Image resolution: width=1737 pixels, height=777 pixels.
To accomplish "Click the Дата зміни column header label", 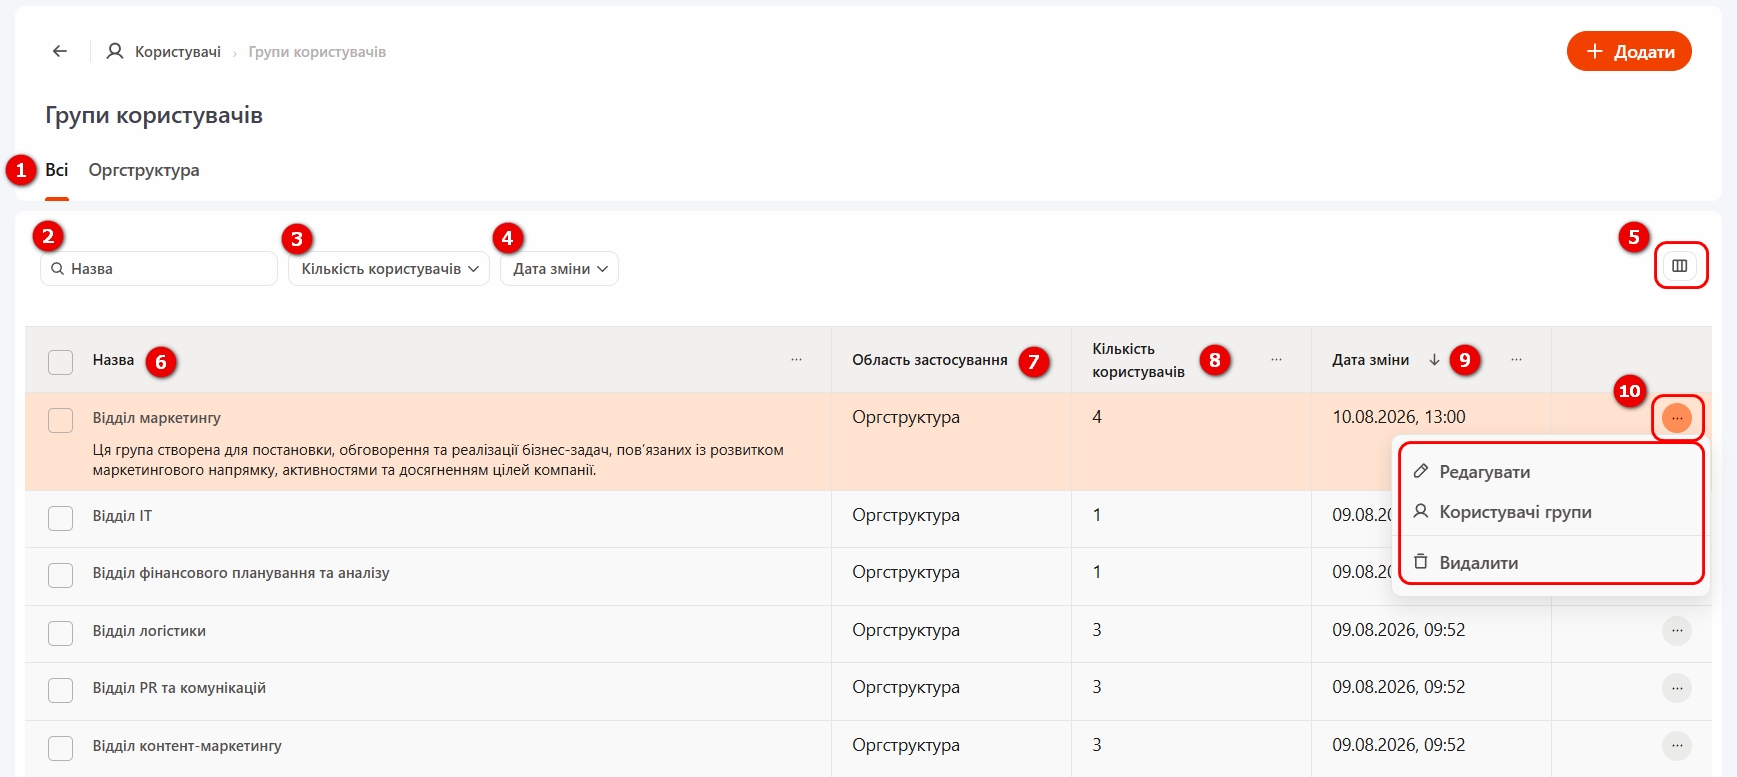I will tap(1371, 360).
